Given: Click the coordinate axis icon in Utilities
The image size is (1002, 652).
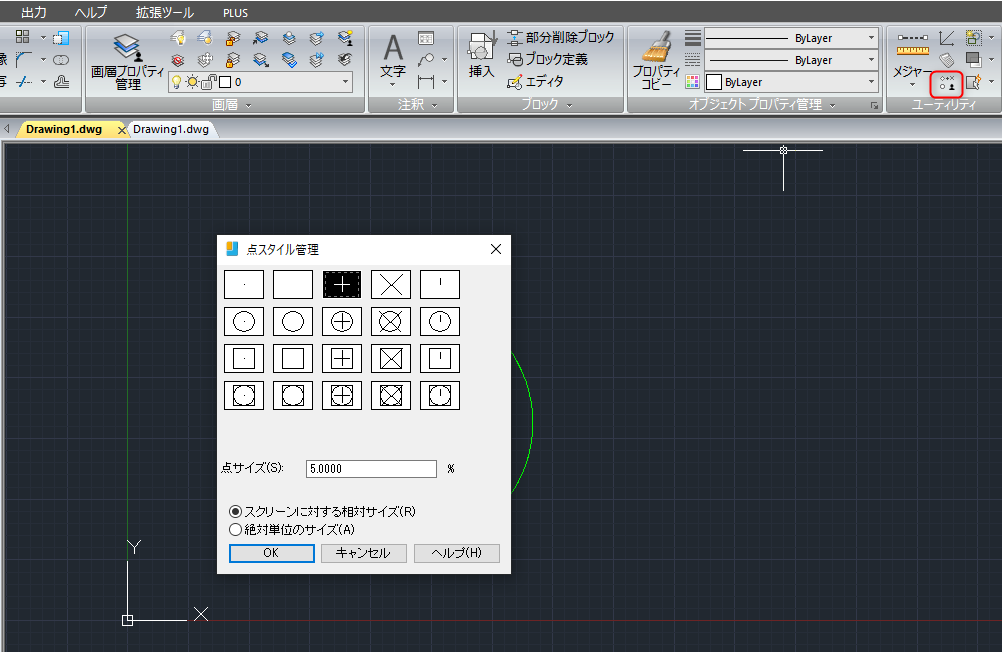Looking at the screenshot, I should click(946, 38).
